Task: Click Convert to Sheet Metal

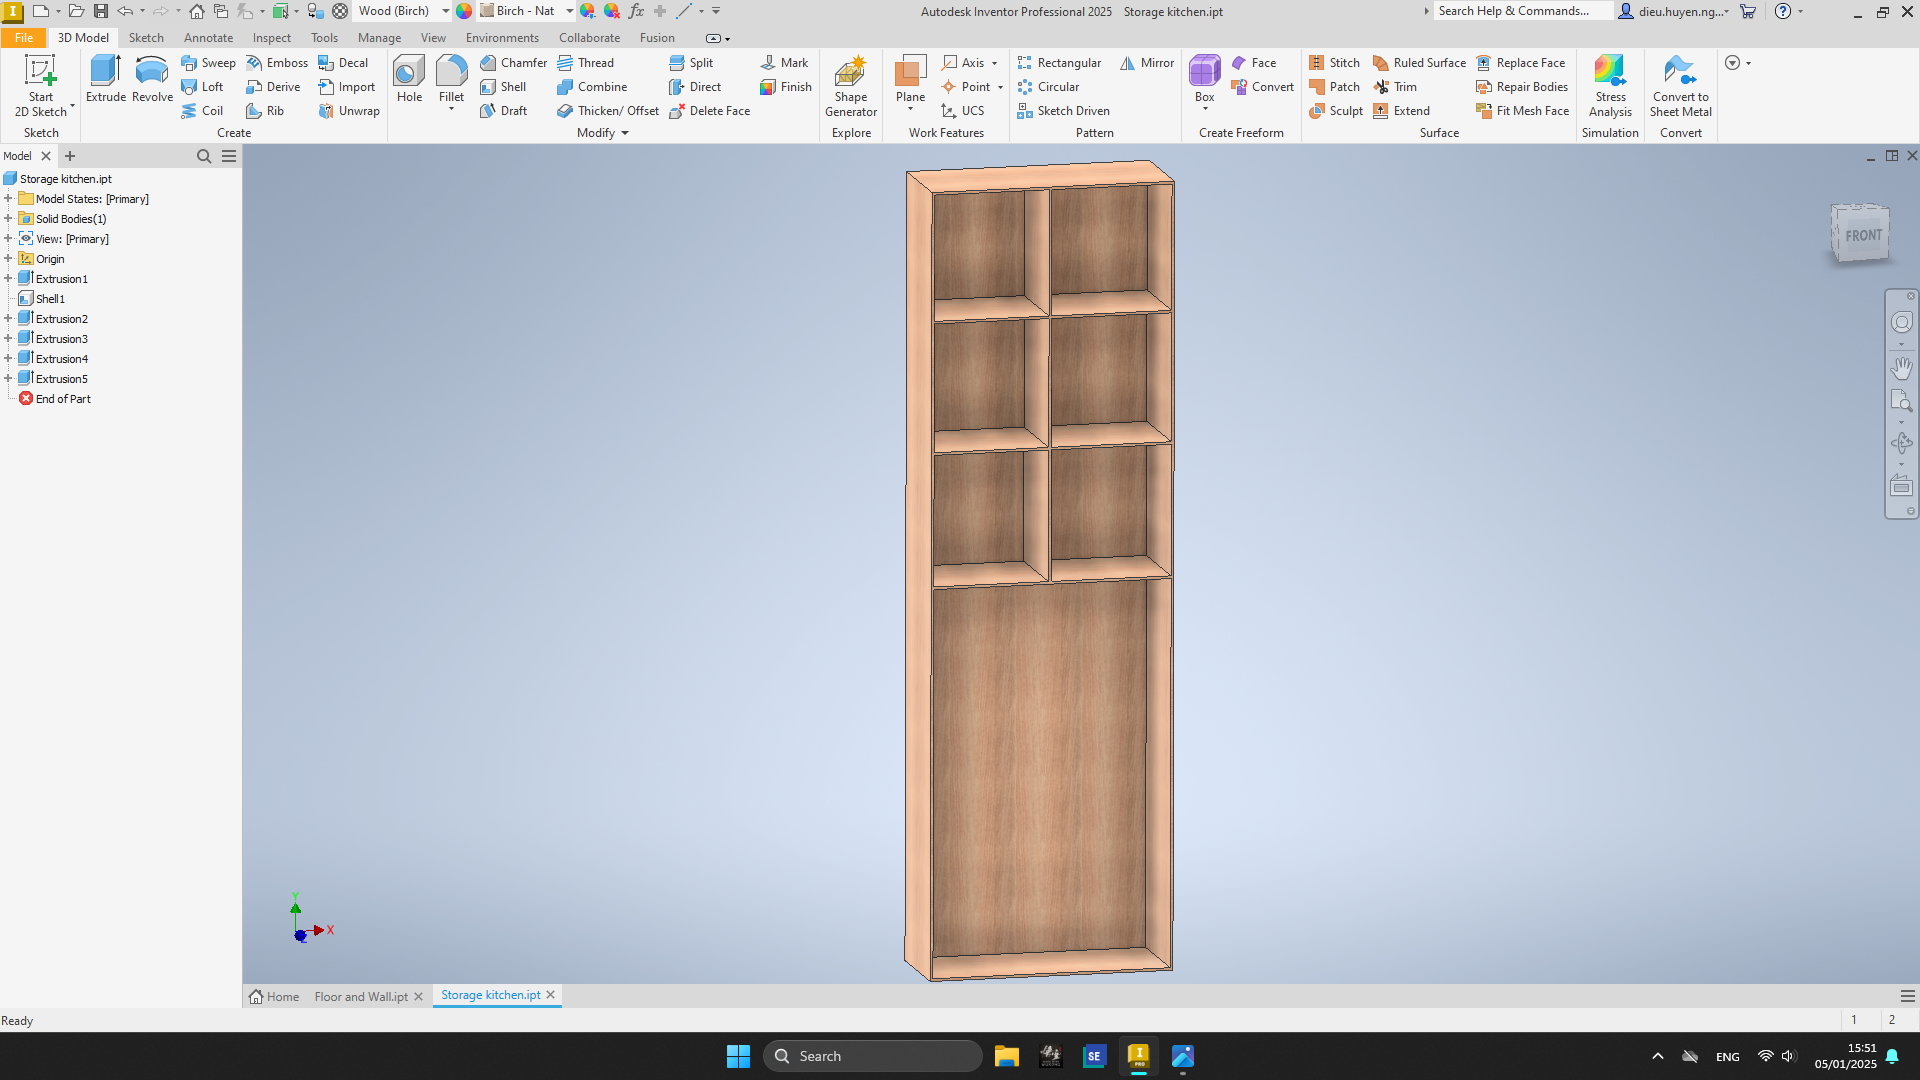Action: (x=1680, y=86)
